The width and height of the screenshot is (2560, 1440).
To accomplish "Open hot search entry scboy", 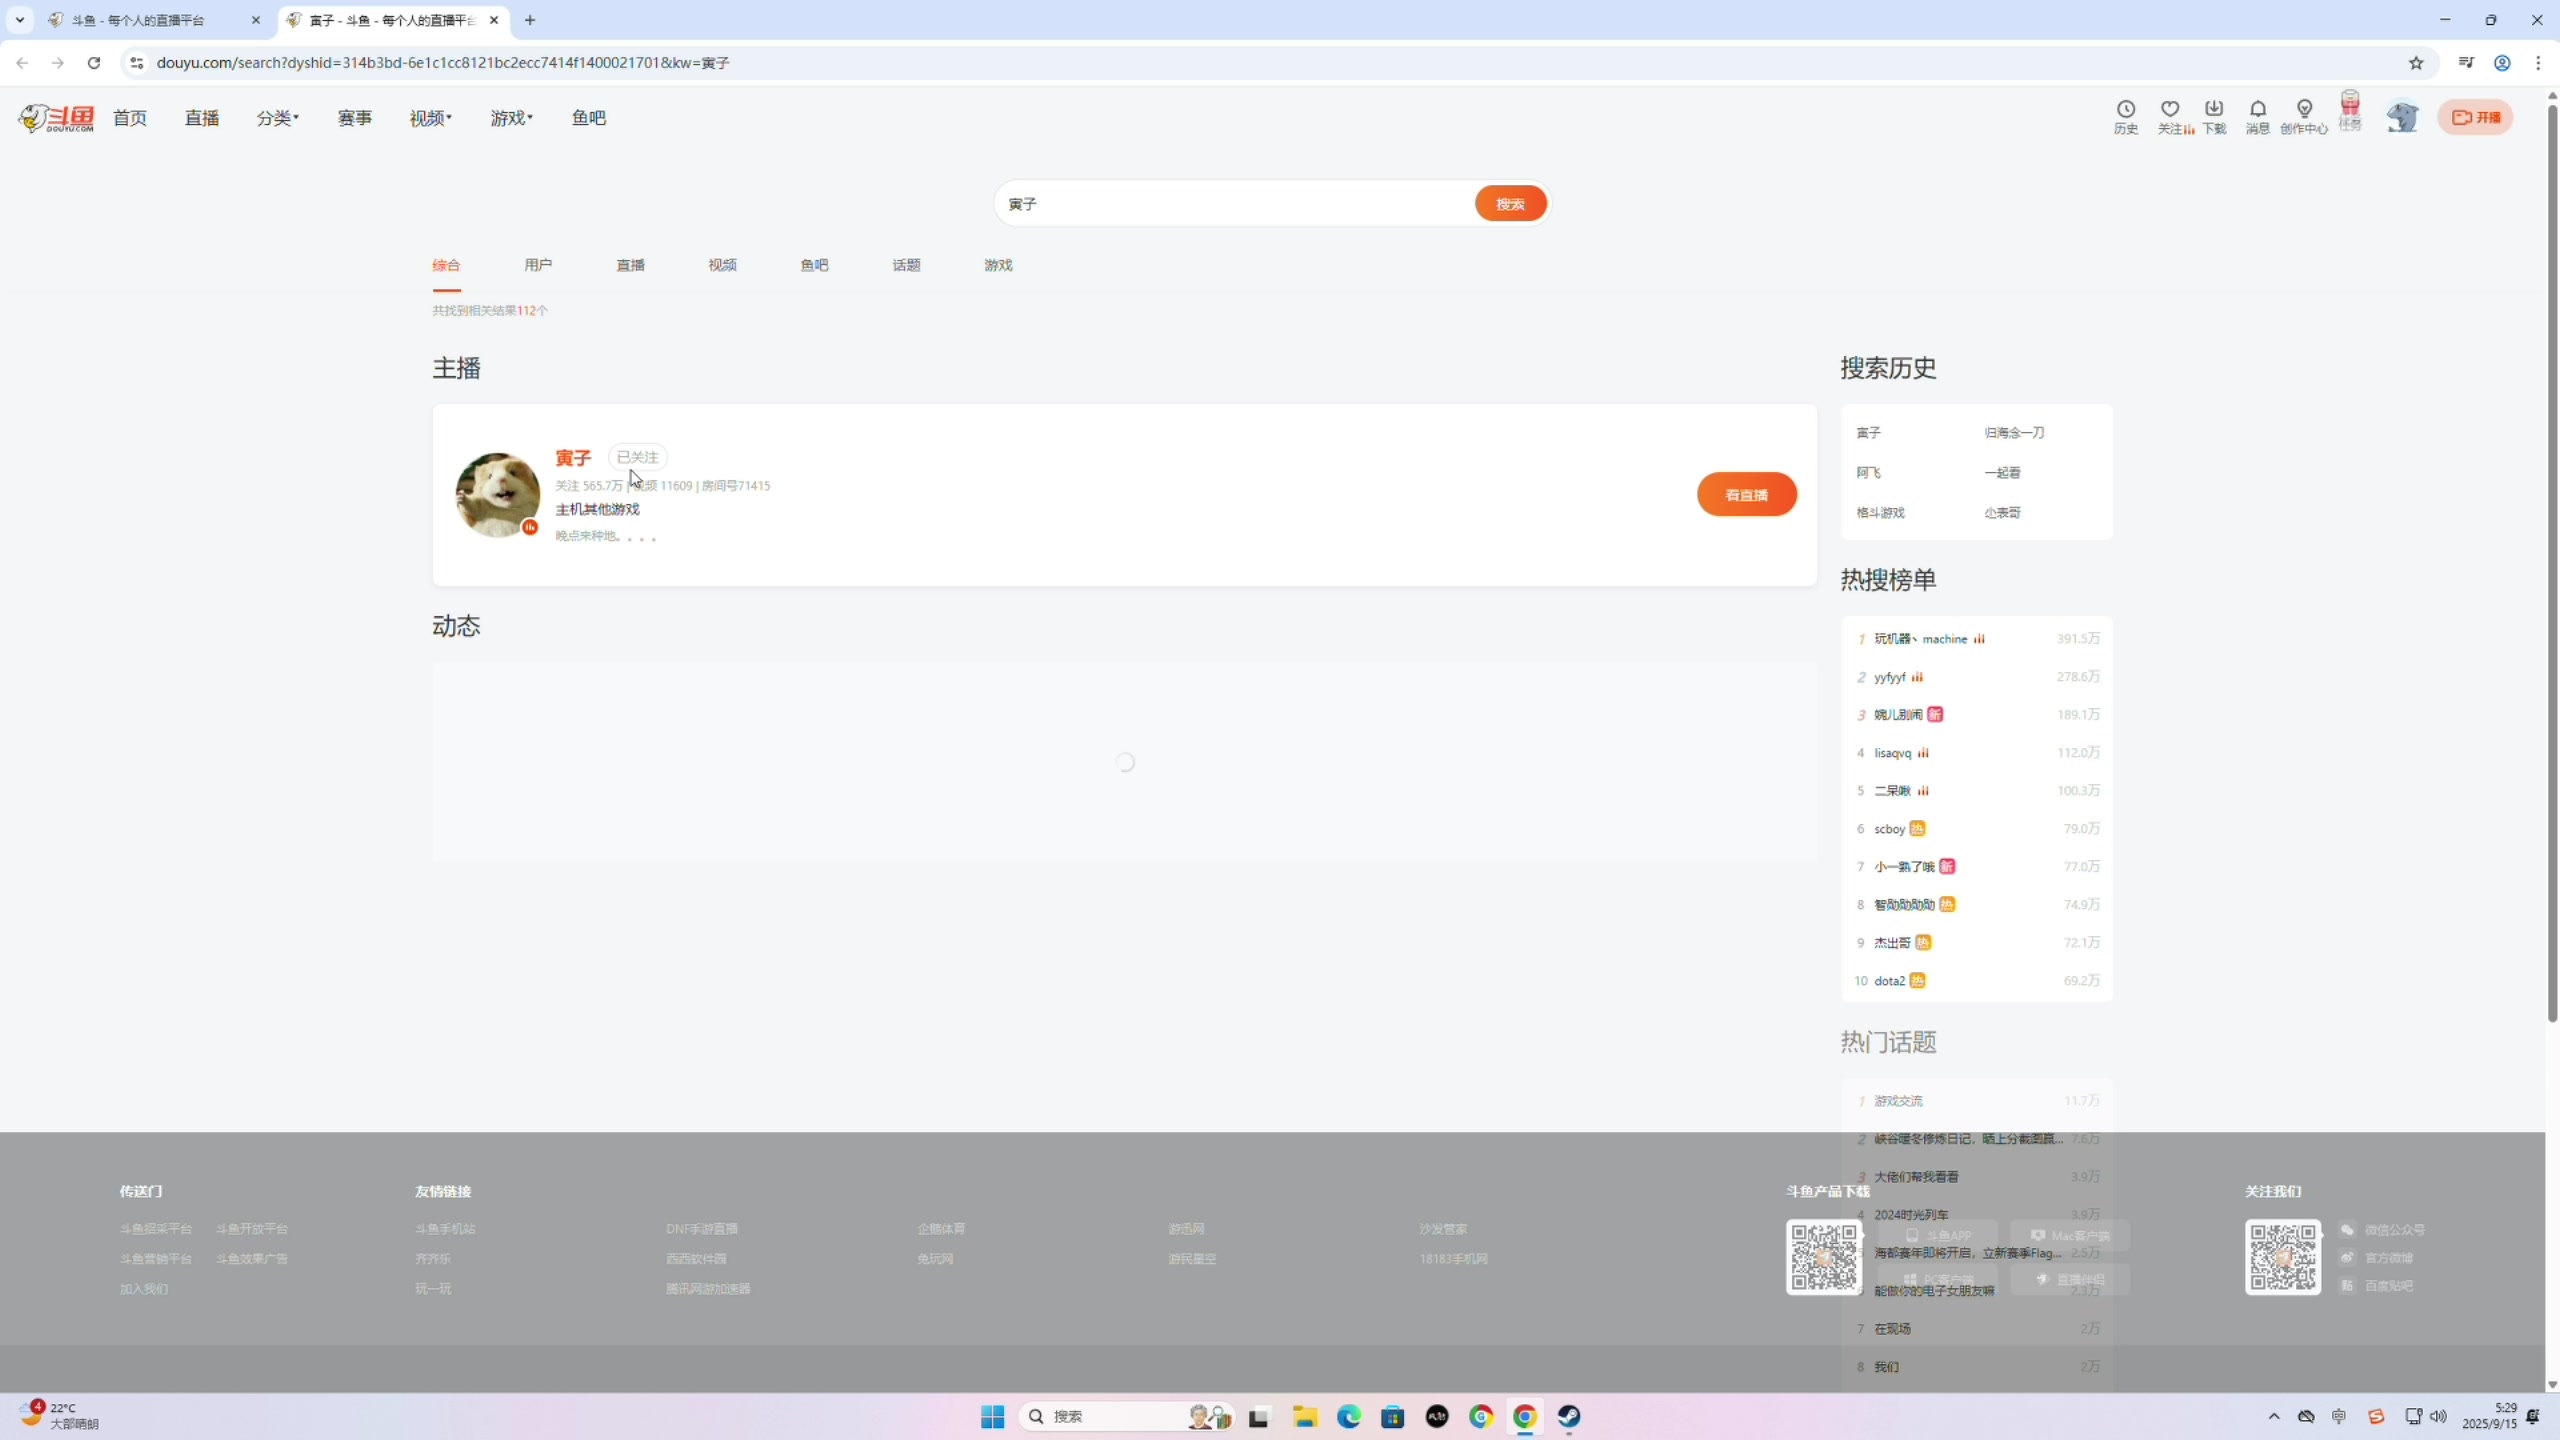I will point(1889,829).
